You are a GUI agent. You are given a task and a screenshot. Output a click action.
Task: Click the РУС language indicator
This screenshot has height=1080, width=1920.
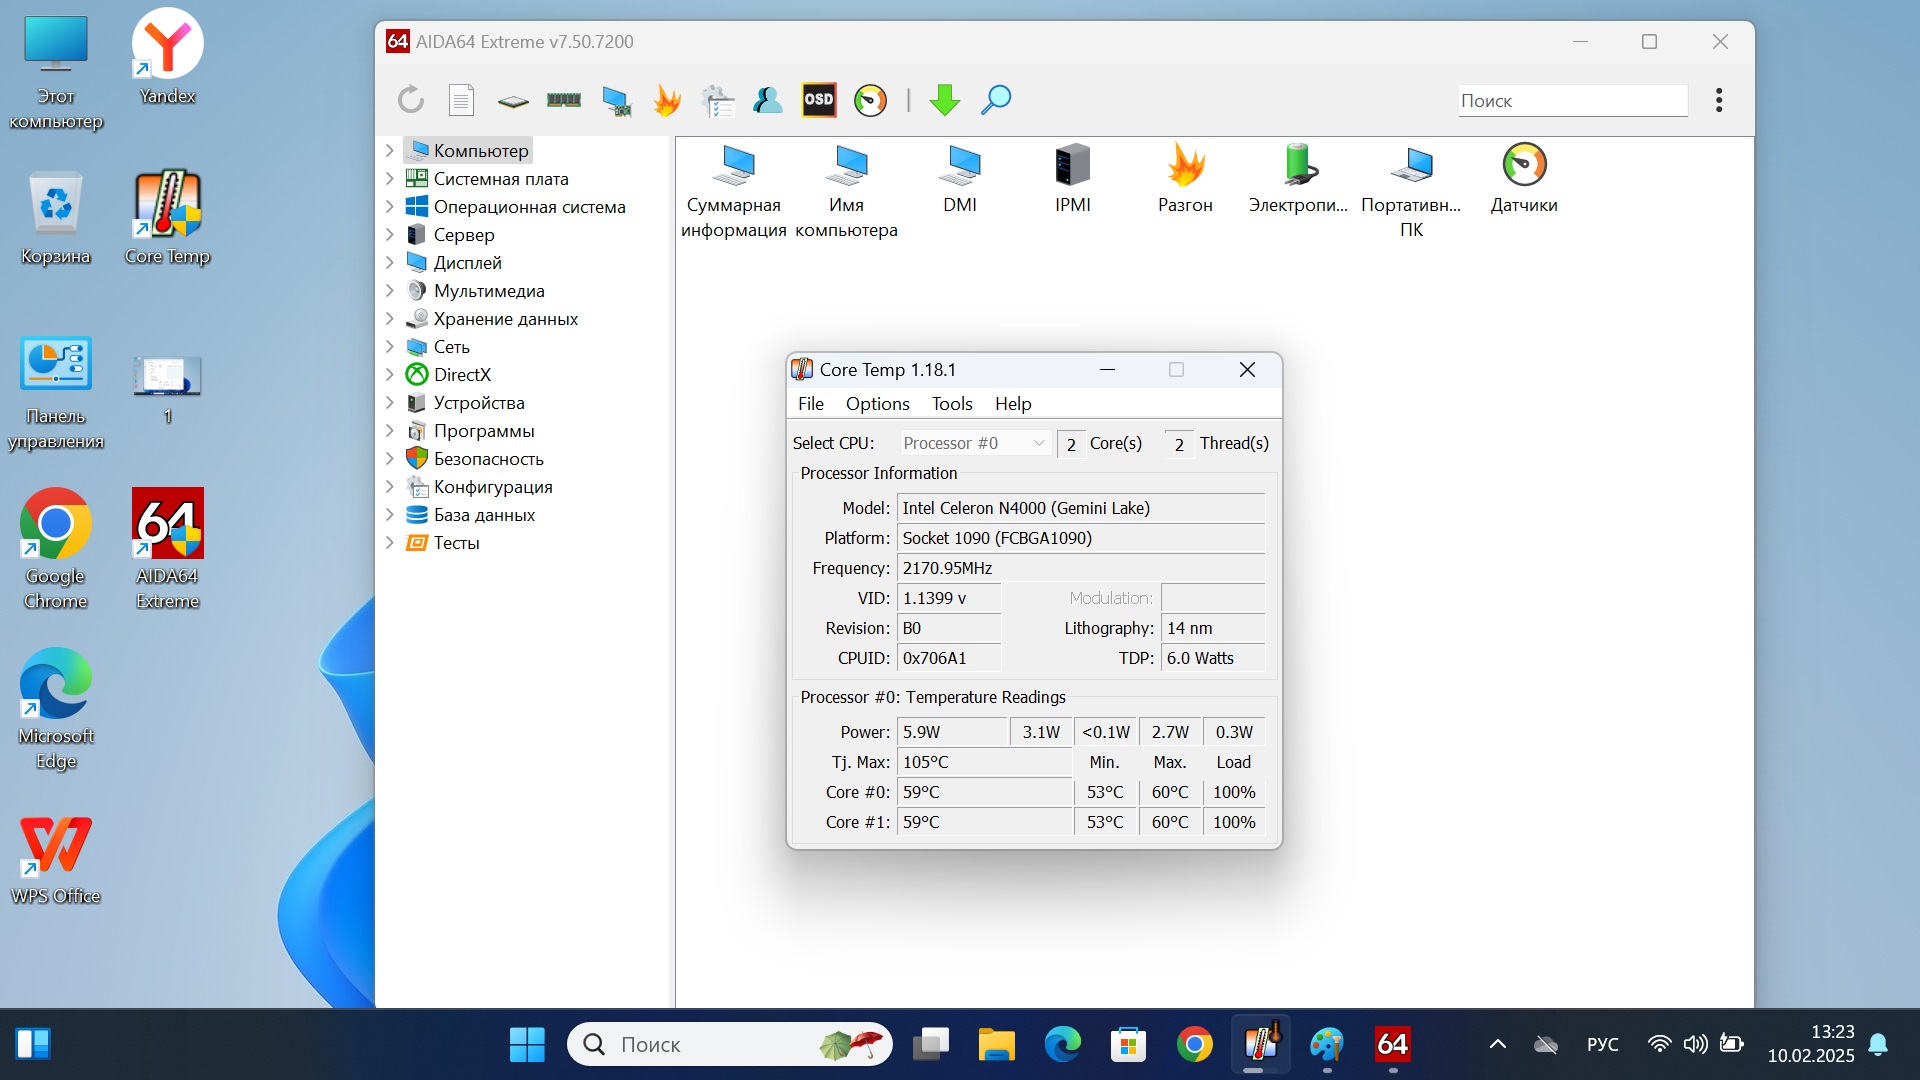pos(1602,1044)
